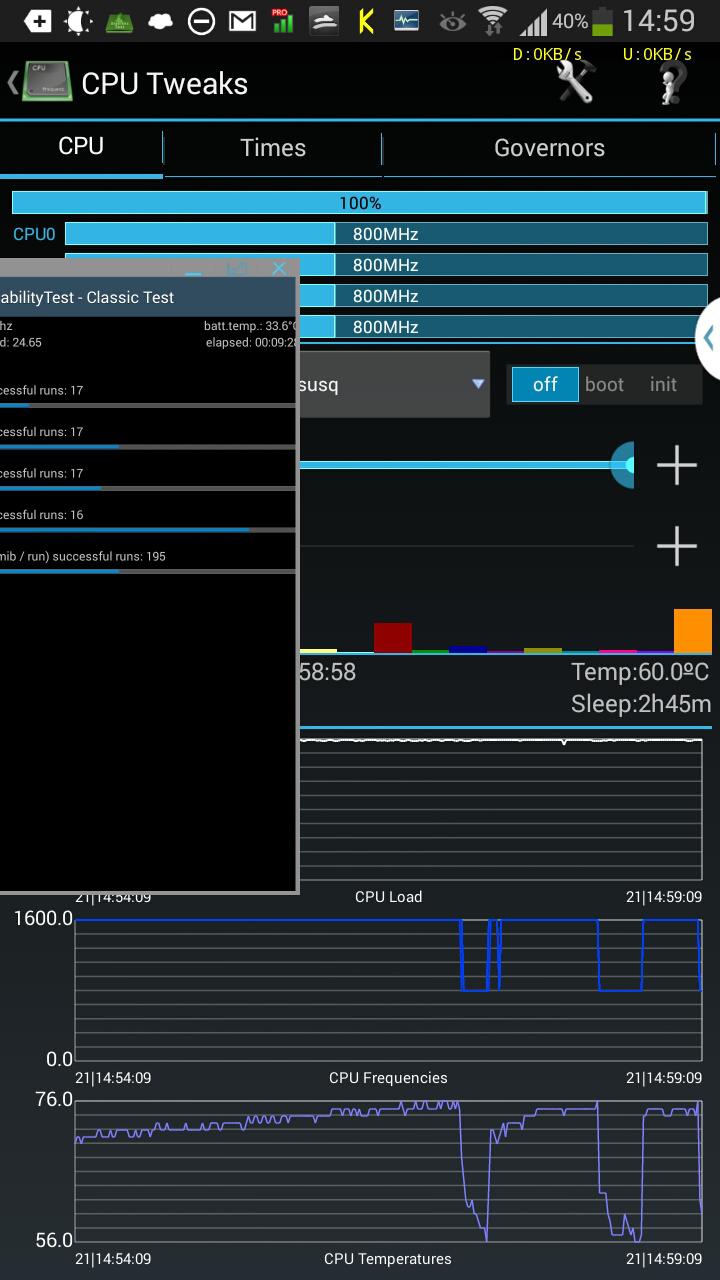Tap the clock showing 14:59
The width and height of the screenshot is (720, 1280).
658,21
